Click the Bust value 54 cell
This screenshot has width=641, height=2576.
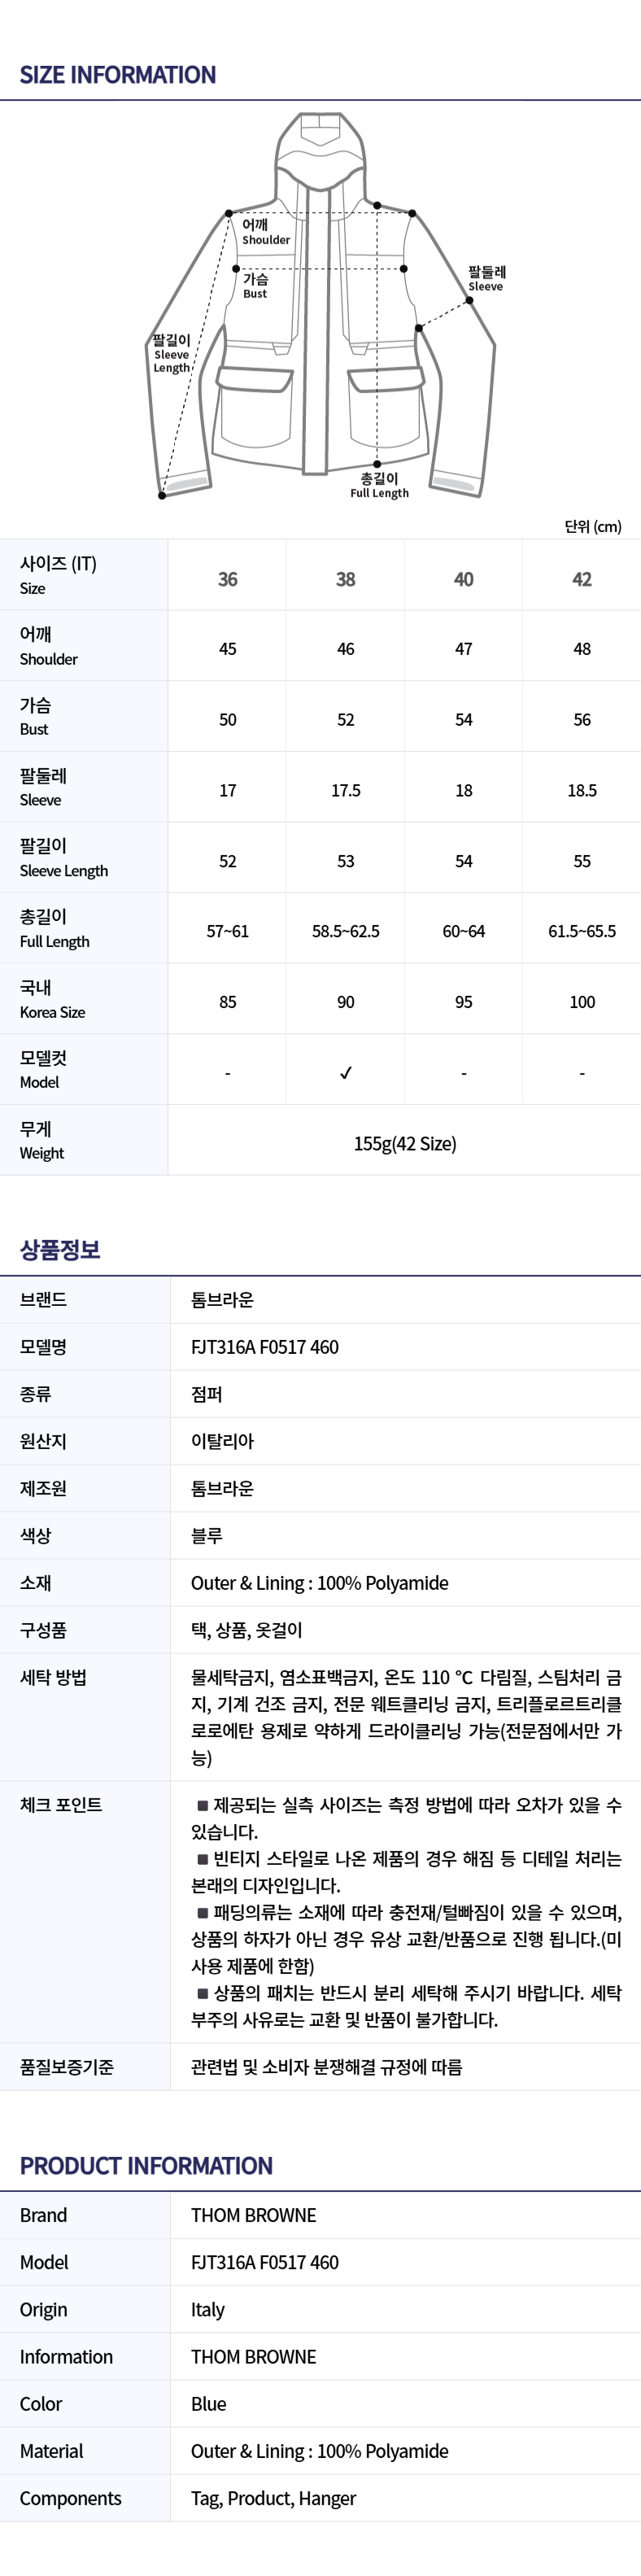464,720
